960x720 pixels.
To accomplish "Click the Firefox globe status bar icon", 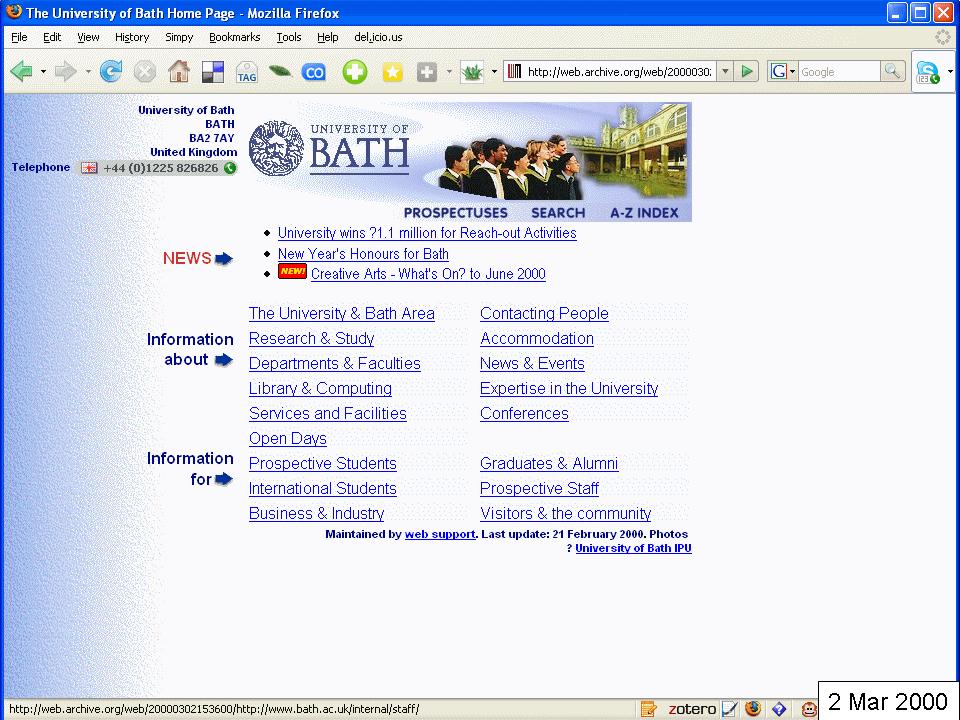I will [753, 709].
